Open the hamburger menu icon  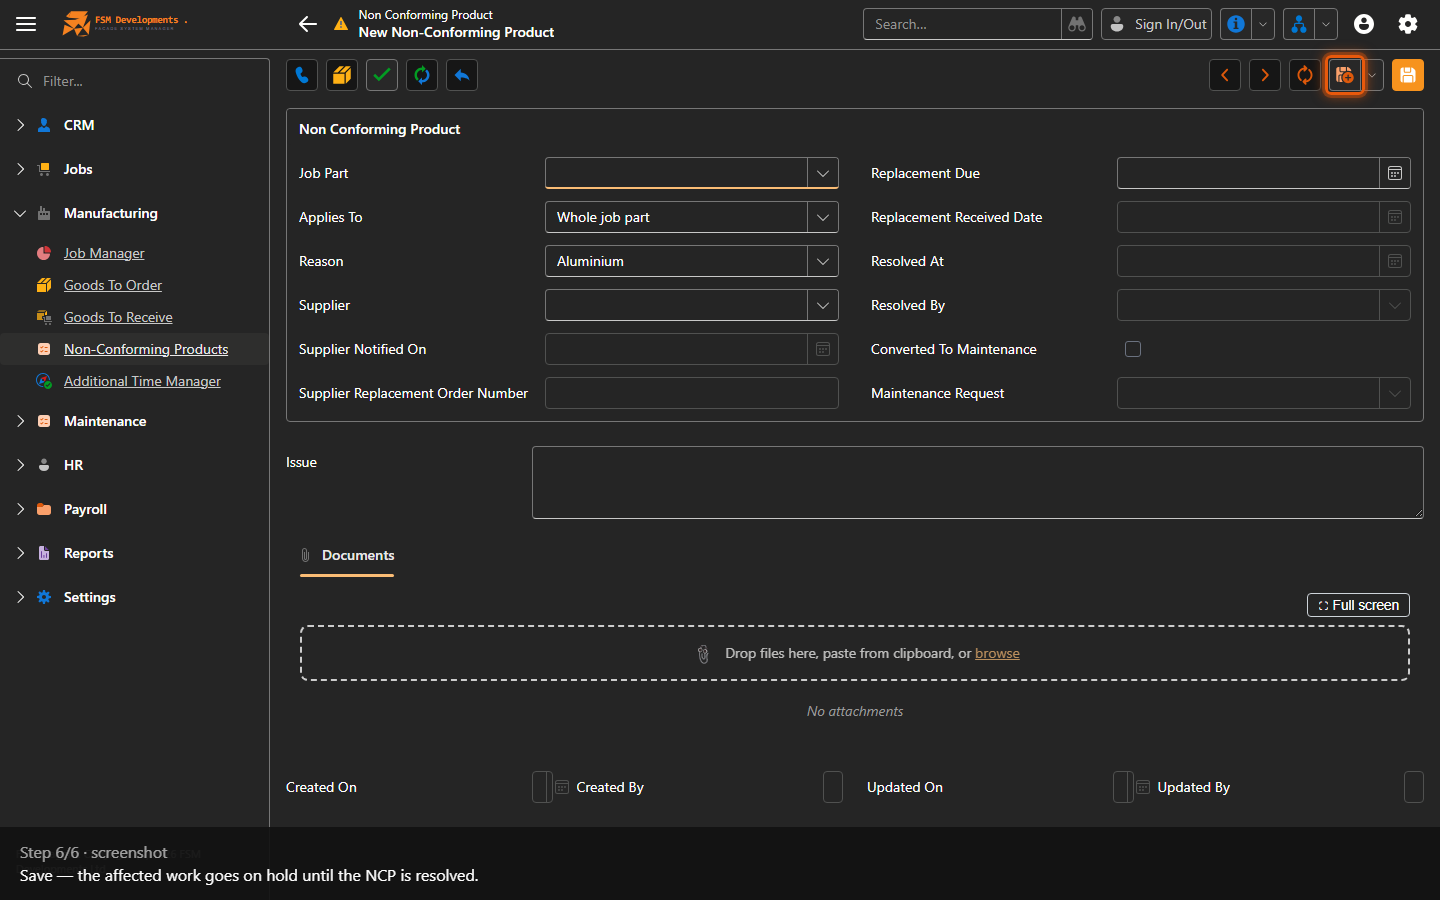click(26, 24)
